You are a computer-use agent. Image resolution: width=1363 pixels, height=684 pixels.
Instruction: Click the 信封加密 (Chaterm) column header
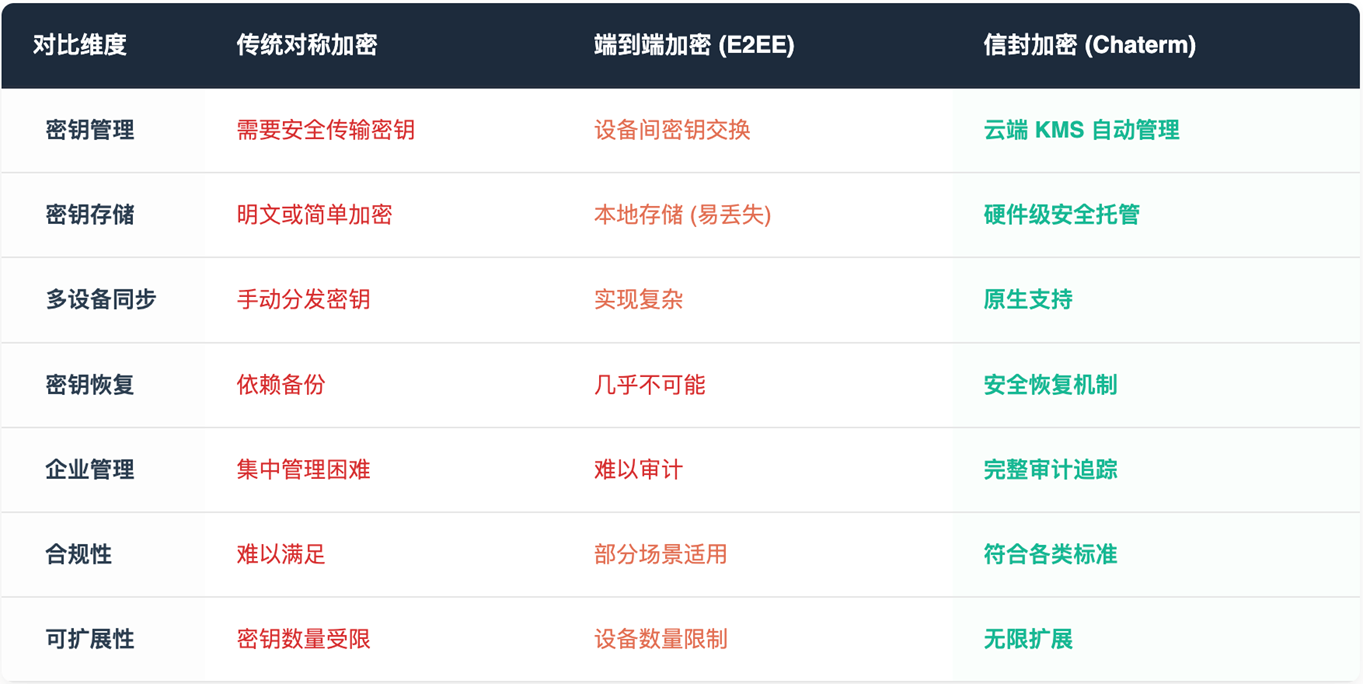1089,45
